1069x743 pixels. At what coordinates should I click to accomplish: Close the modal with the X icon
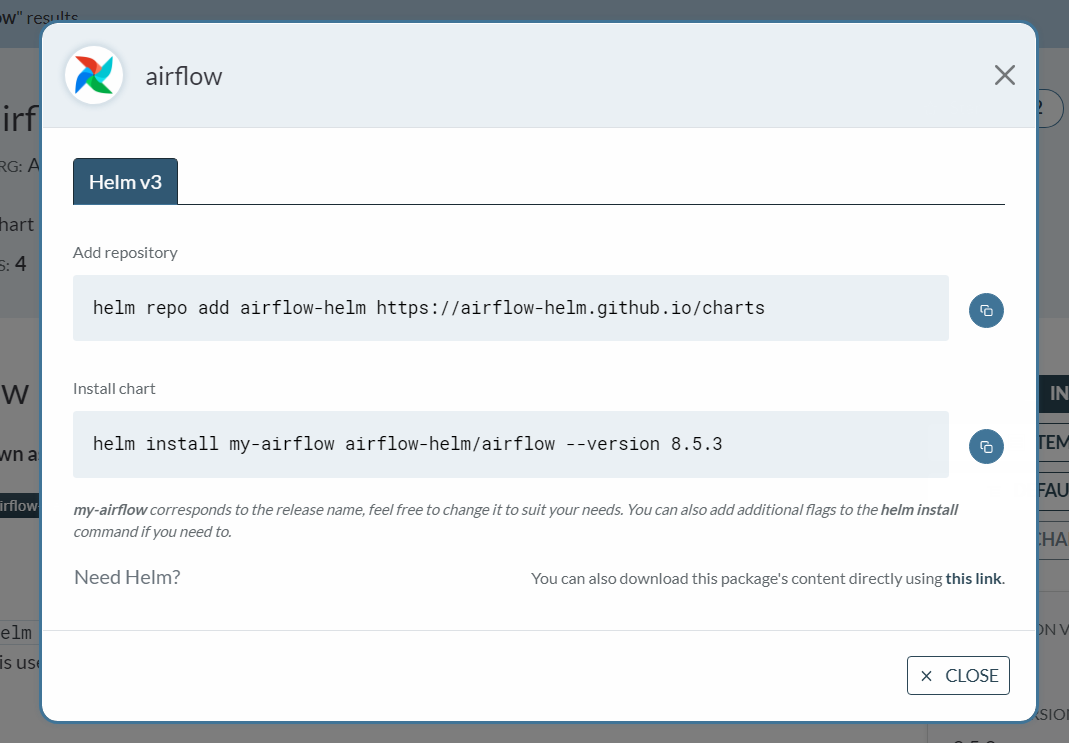[1004, 75]
